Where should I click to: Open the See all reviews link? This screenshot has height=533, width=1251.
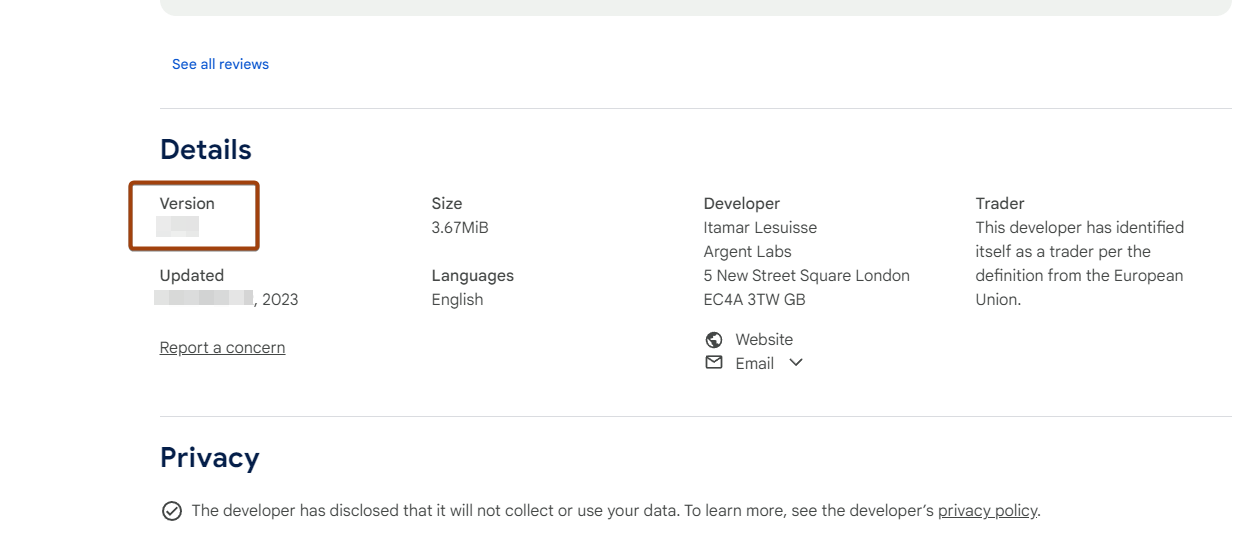coord(220,64)
